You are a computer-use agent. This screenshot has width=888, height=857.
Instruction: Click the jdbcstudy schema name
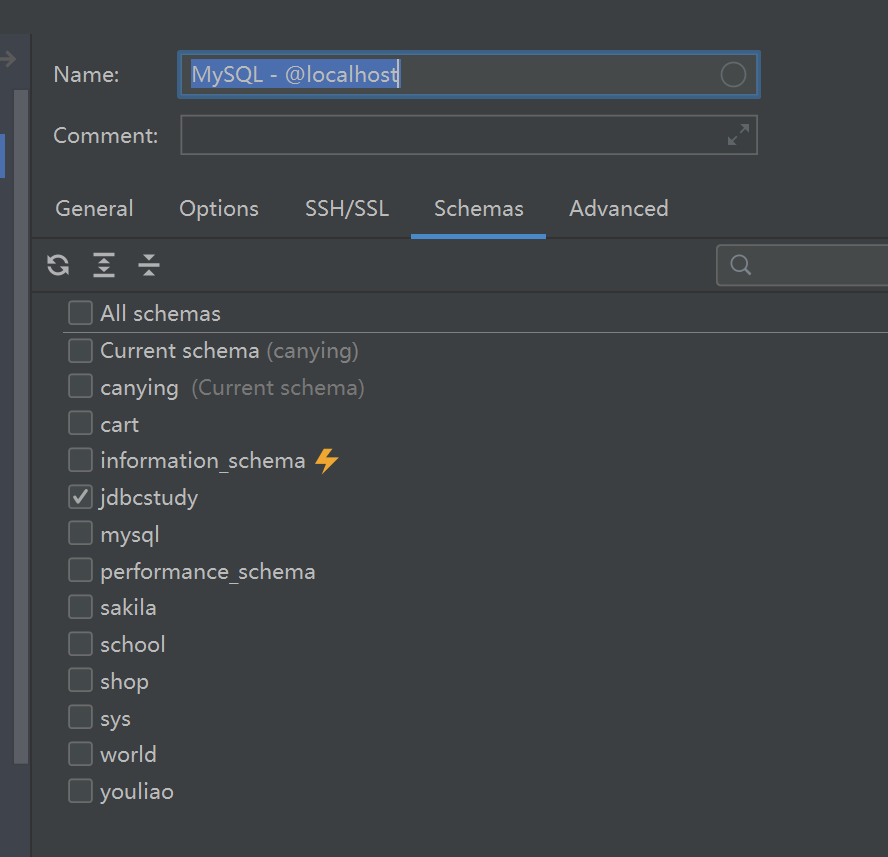149,497
